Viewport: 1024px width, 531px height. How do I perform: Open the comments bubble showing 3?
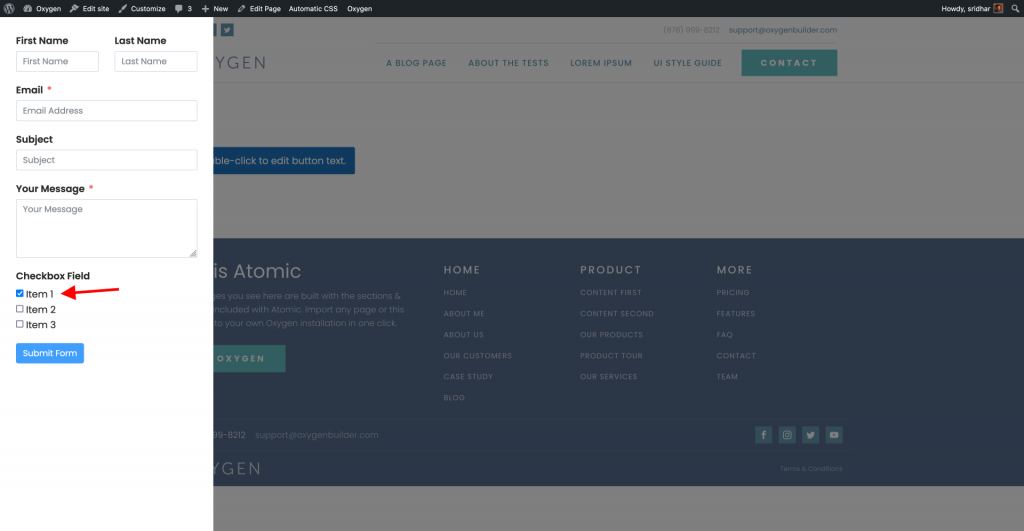[183, 8]
